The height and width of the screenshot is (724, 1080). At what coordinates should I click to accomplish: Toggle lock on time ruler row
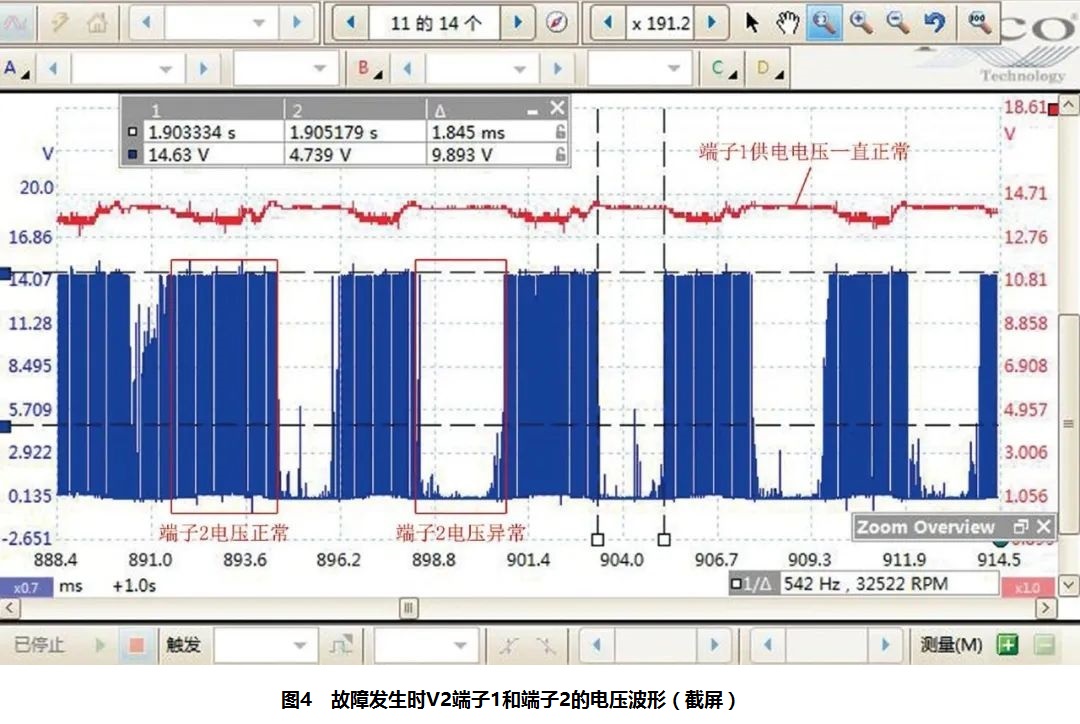[561, 131]
